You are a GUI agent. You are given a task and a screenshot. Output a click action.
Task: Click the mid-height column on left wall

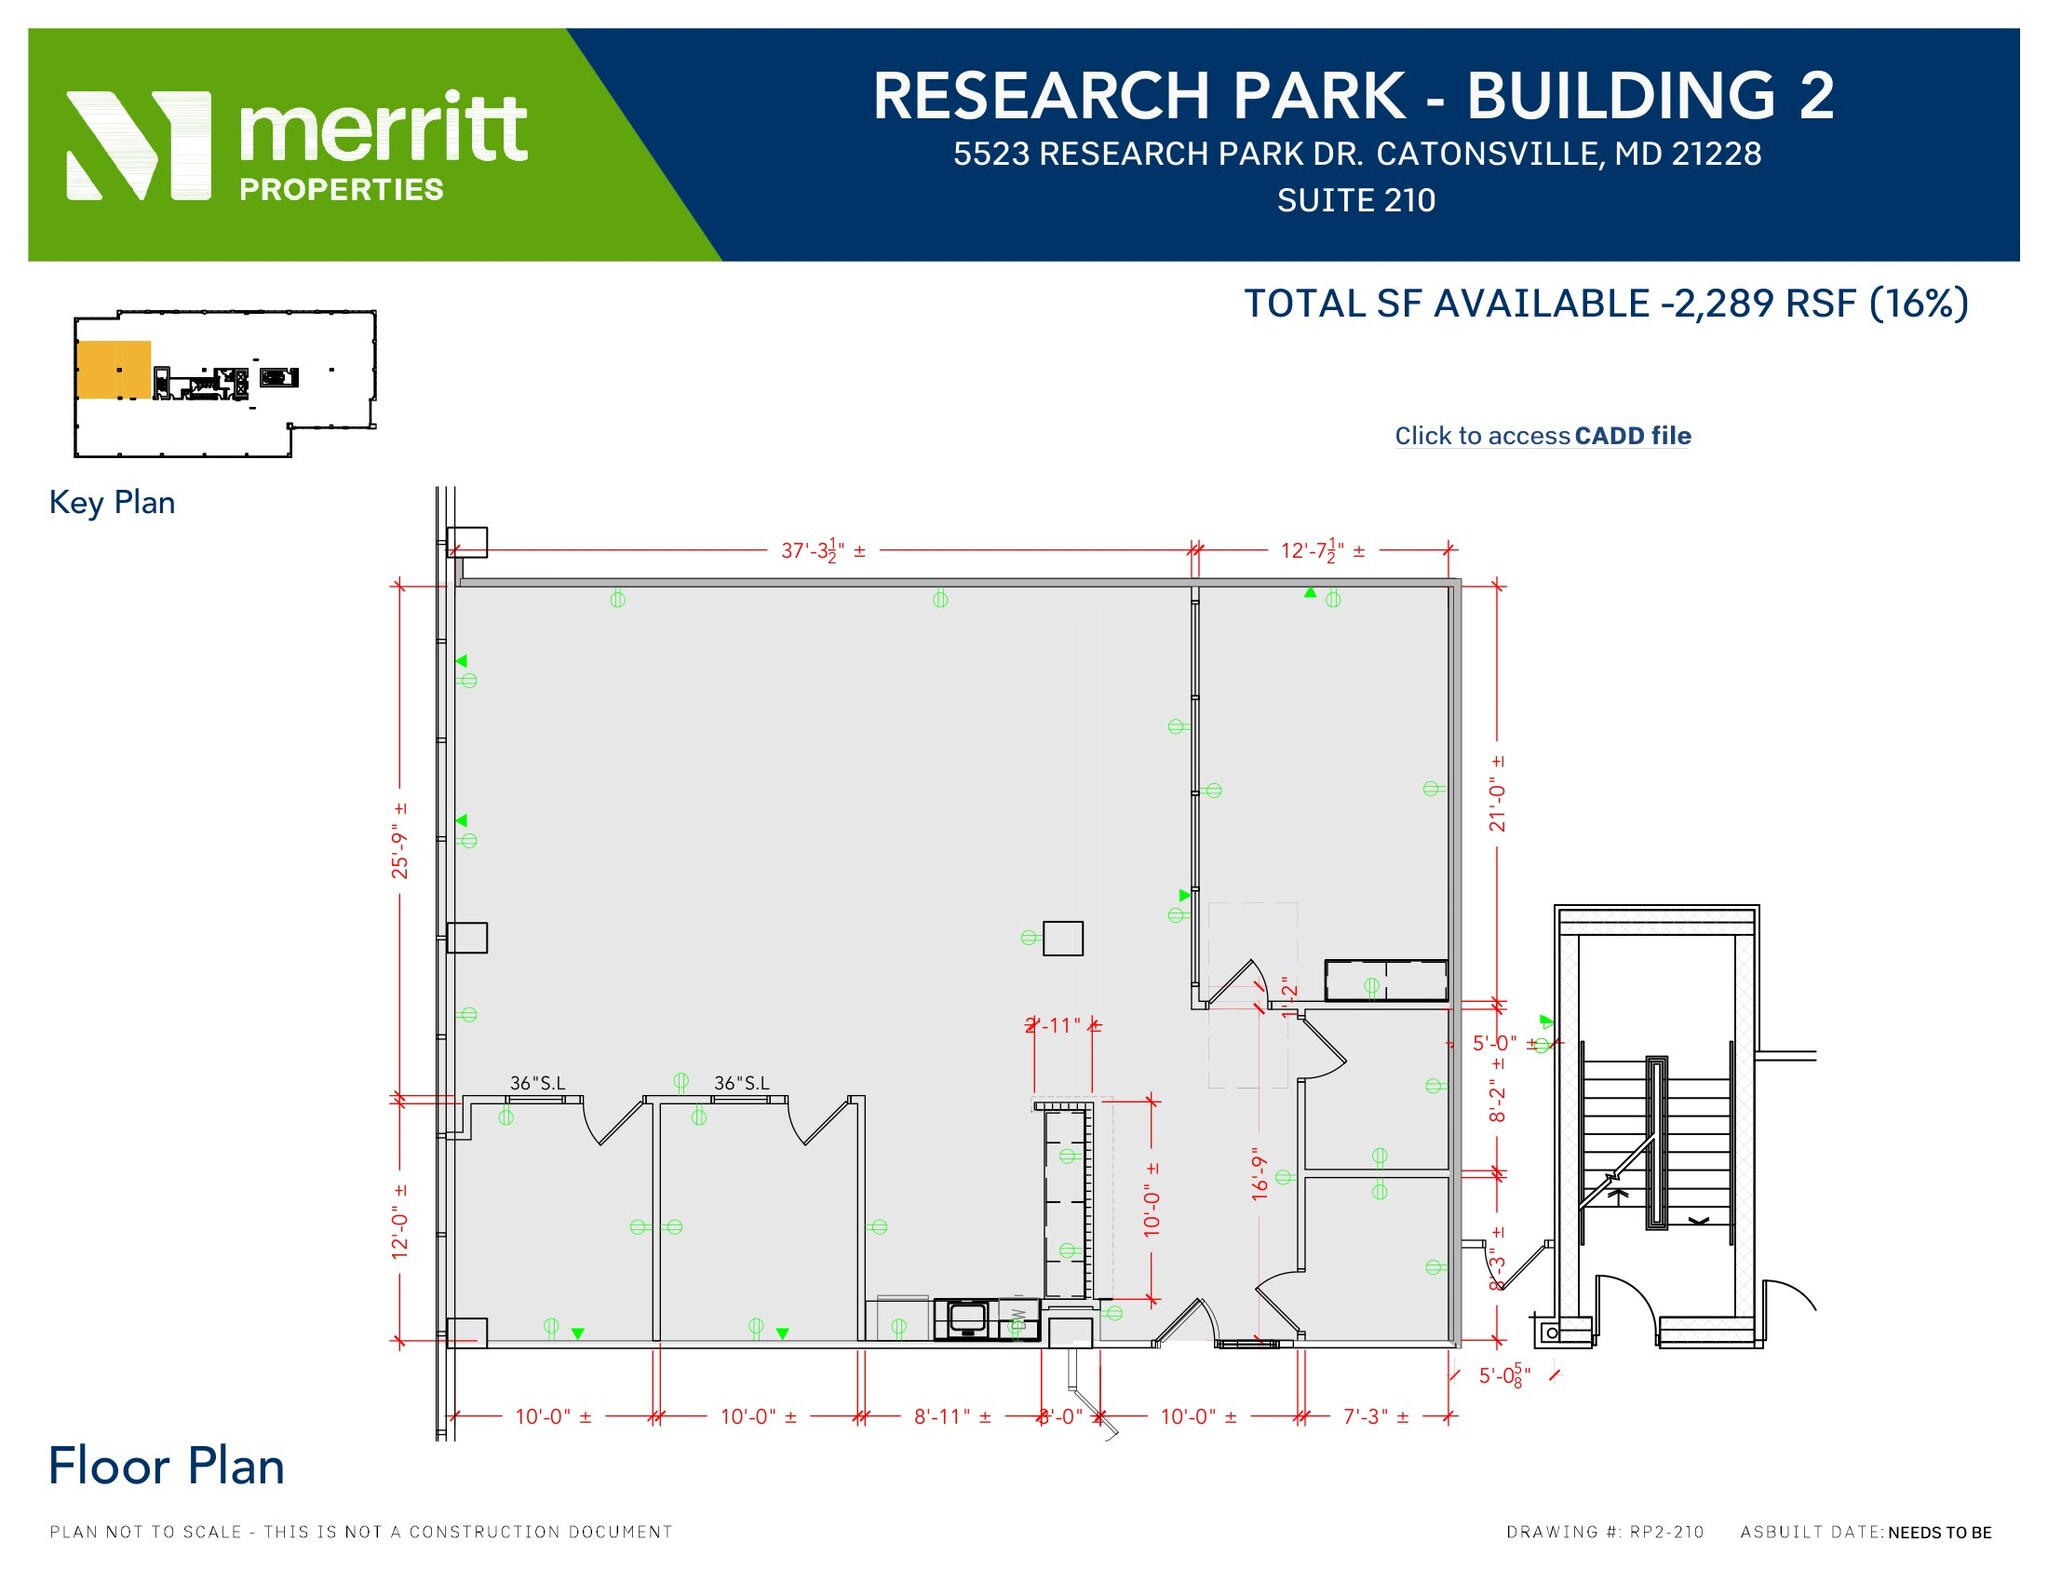coord(467,938)
